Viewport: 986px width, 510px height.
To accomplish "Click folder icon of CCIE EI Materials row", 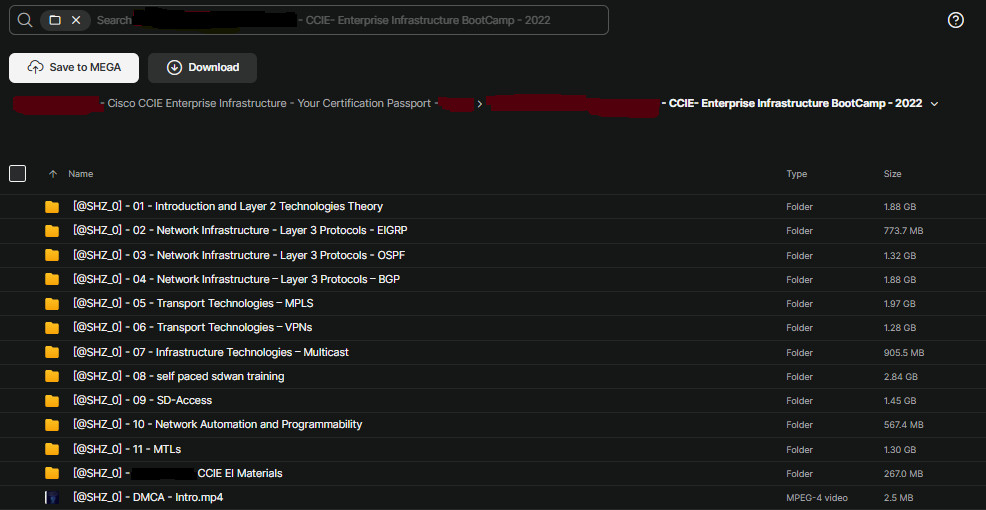I will click(52, 474).
